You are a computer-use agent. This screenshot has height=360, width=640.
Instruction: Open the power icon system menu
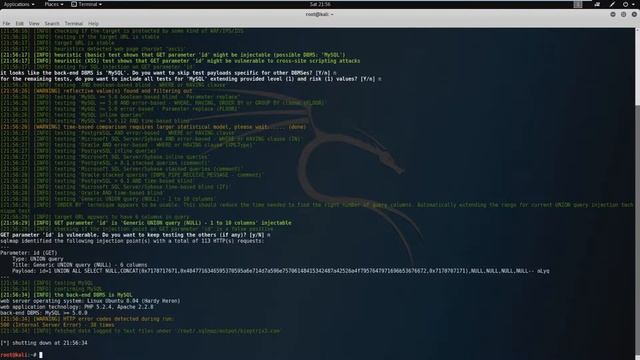(625, 4)
